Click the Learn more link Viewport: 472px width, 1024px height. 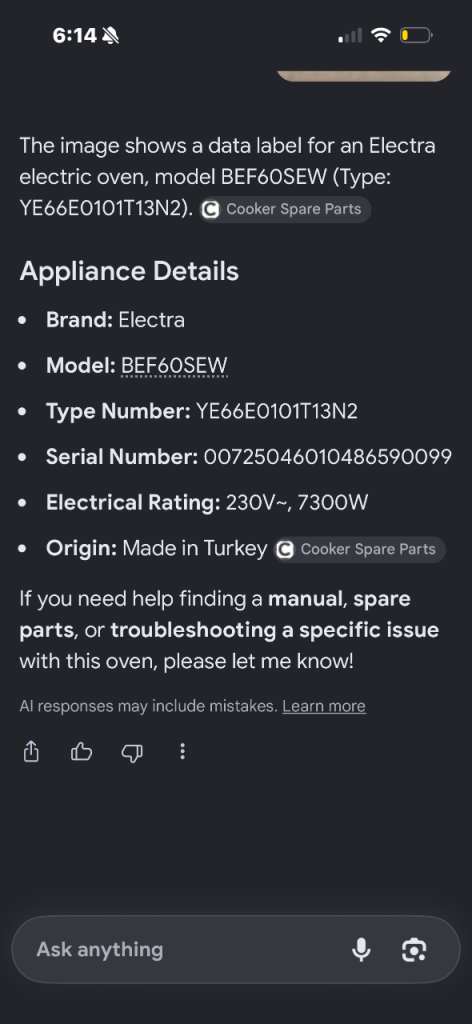(x=324, y=706)
